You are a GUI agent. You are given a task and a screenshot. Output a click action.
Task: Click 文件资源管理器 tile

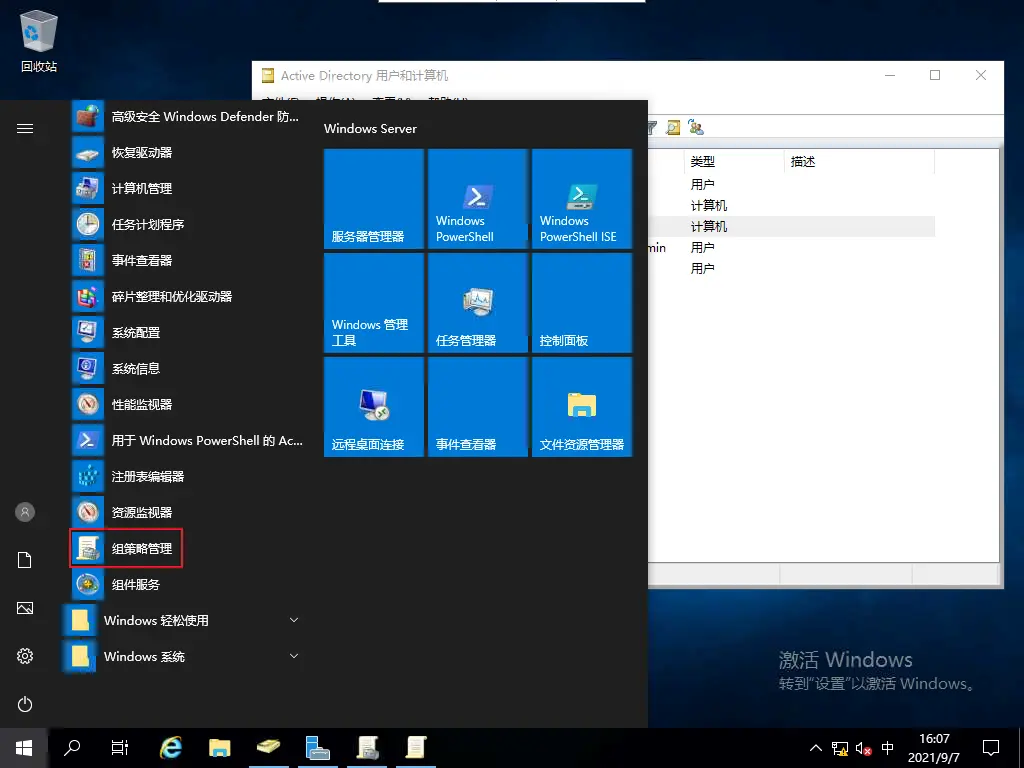[x=582, y=406]
